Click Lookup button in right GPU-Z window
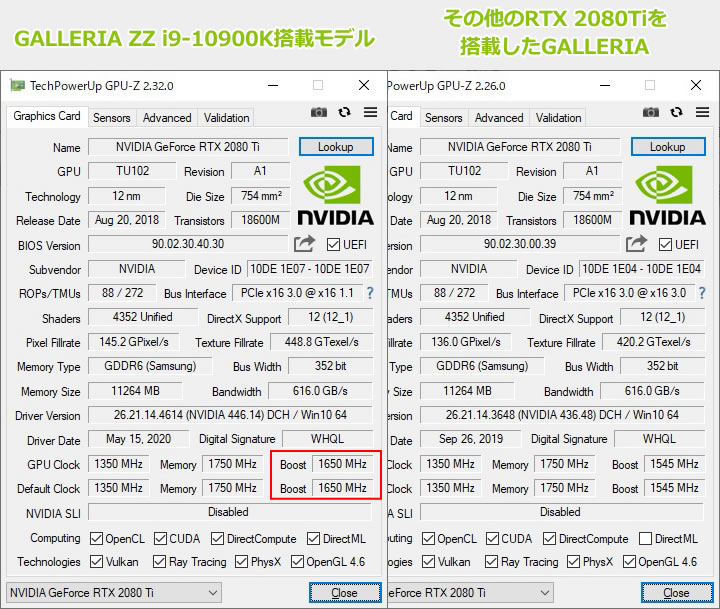720x609 pixels. pos(668,147)
